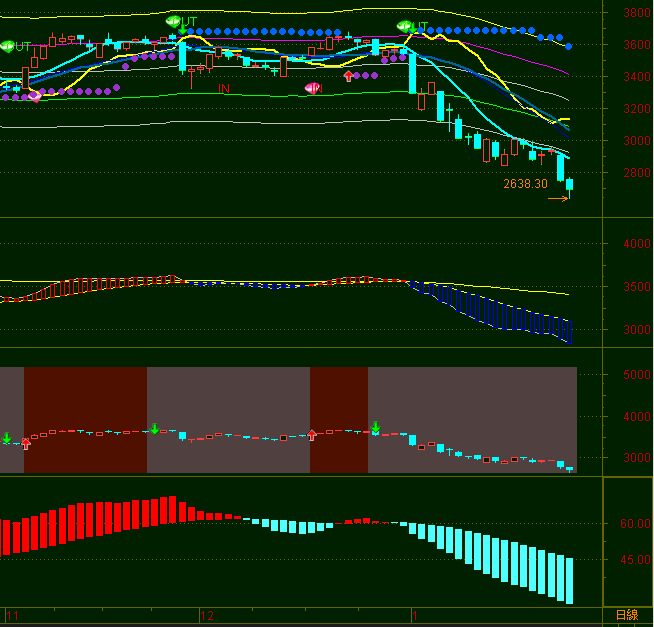Viewport: 654px width, 627px height.
Task: Click the month 11 marker on time axis
Action: [x=12, y=616]
